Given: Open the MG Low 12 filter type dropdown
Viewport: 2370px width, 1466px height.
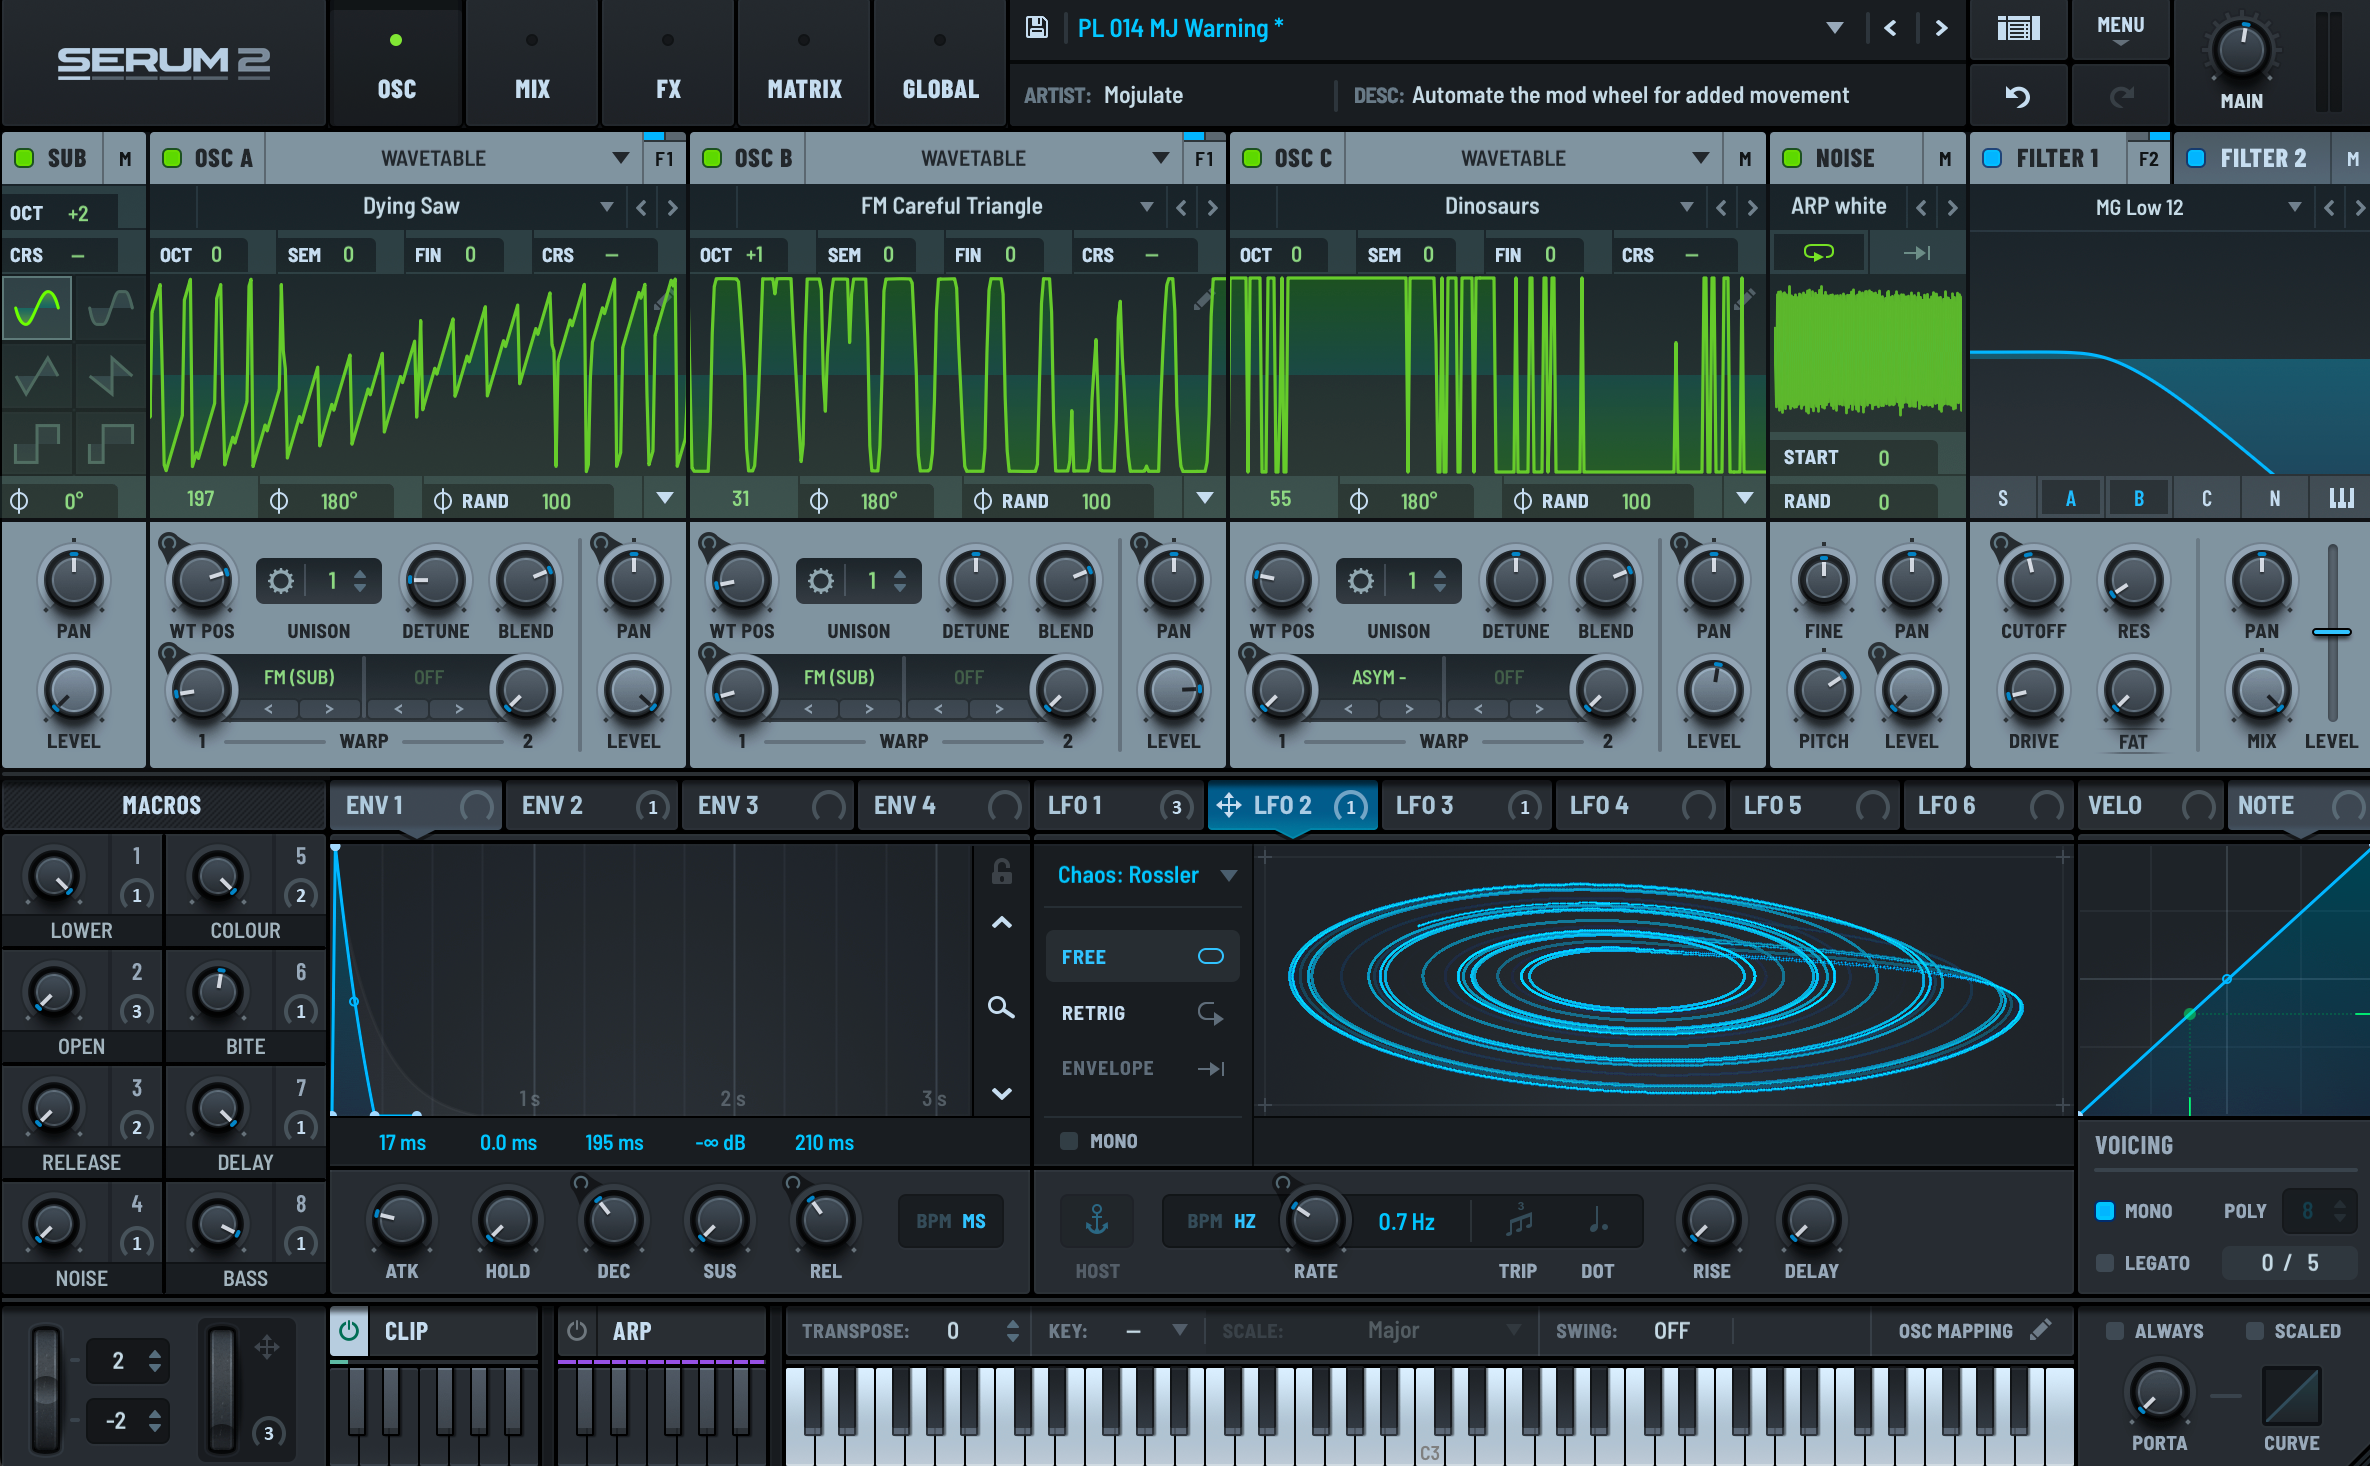Looking at the screenshot, I should coord(2295,207).
